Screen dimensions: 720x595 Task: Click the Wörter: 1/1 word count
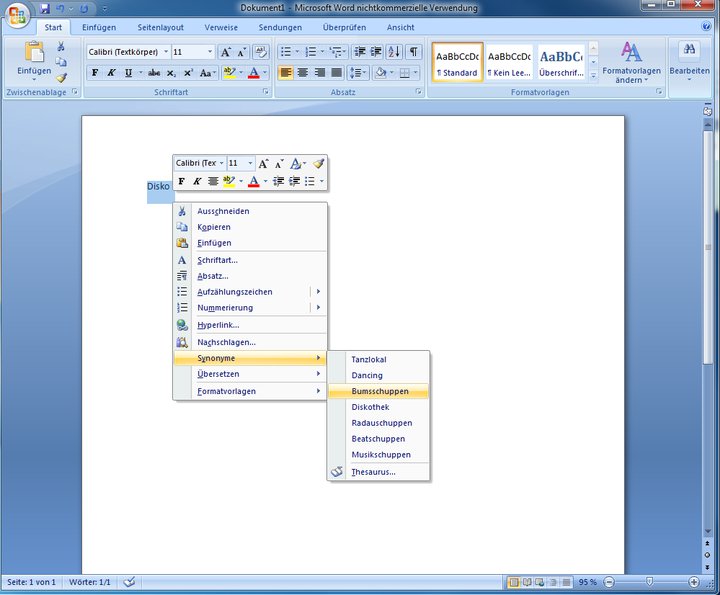tap(90, 582)
